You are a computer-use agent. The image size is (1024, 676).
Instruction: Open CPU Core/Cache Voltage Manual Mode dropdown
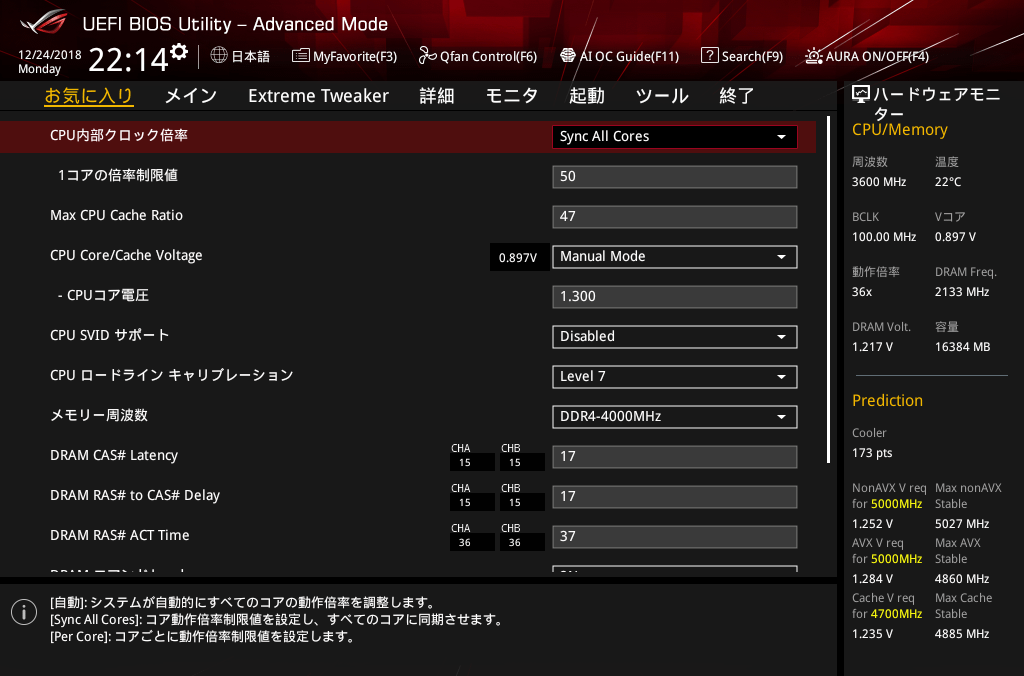675,257
